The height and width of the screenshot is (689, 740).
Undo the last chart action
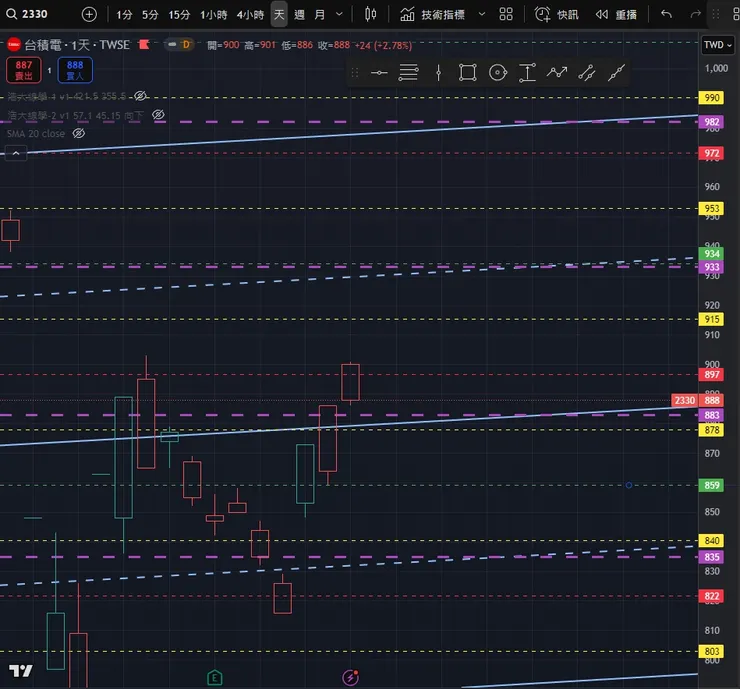666,14
